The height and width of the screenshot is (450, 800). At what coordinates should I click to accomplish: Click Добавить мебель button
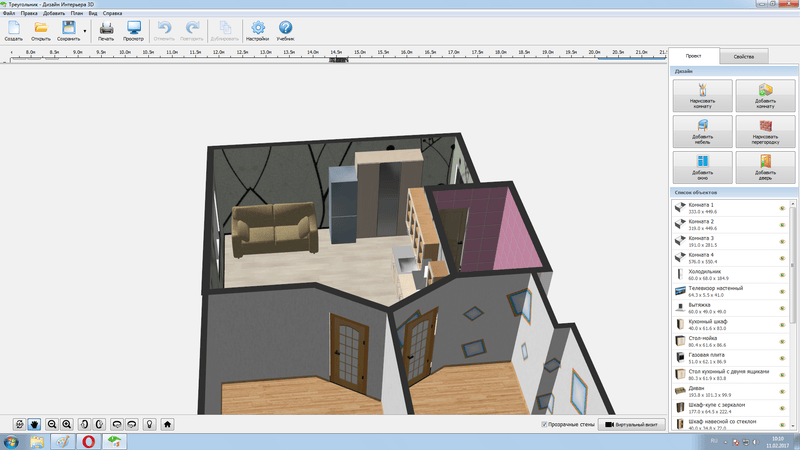click(701, 131)
